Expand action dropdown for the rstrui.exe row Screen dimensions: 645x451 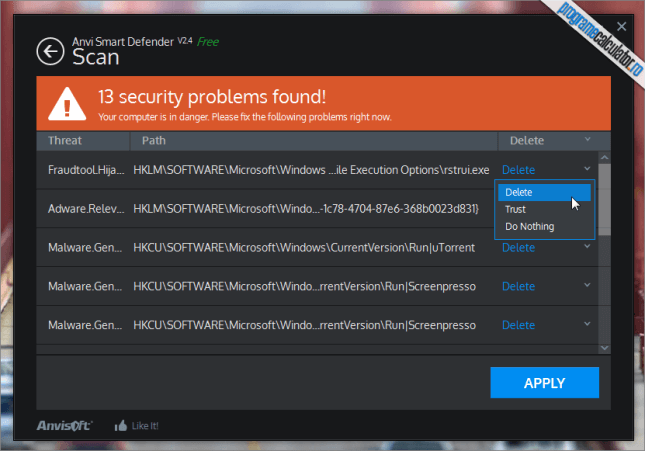[587, 169]
